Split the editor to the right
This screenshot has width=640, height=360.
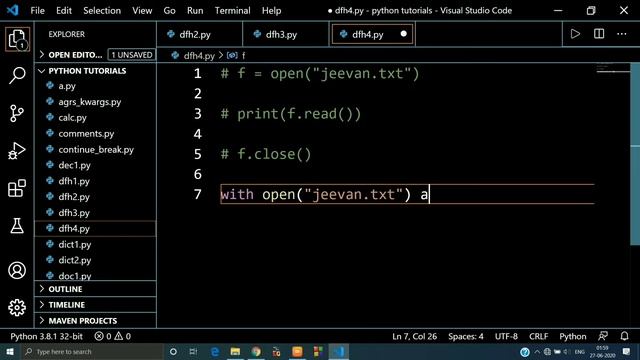[x=599, y=34]
